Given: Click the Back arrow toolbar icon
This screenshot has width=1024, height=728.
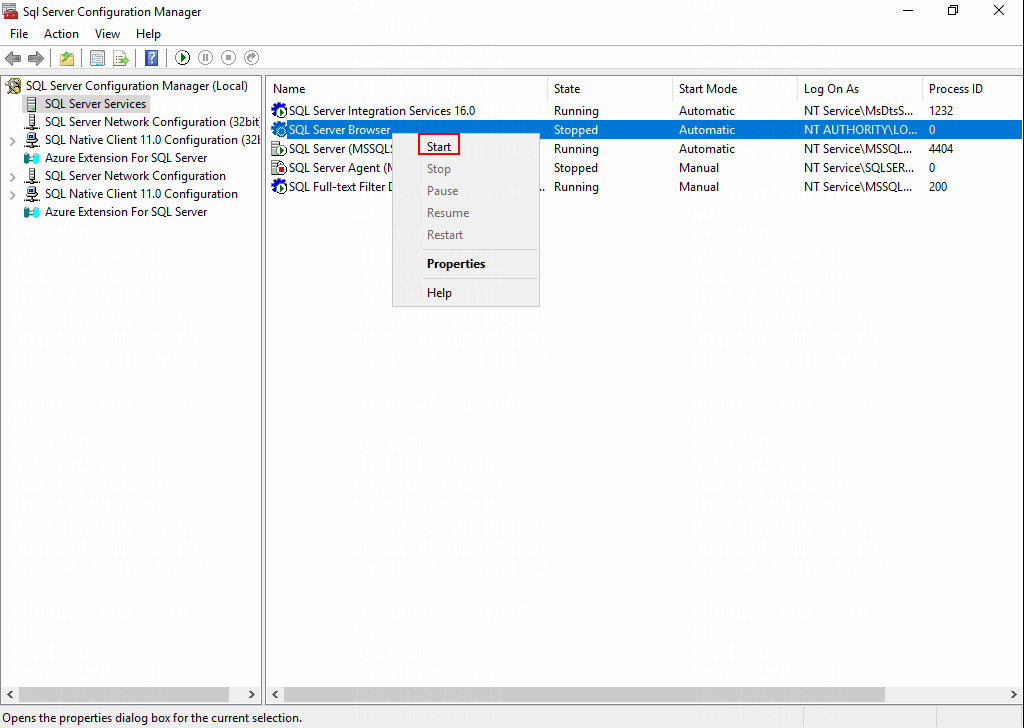Looking at the screenshot, I should (12, 58).
